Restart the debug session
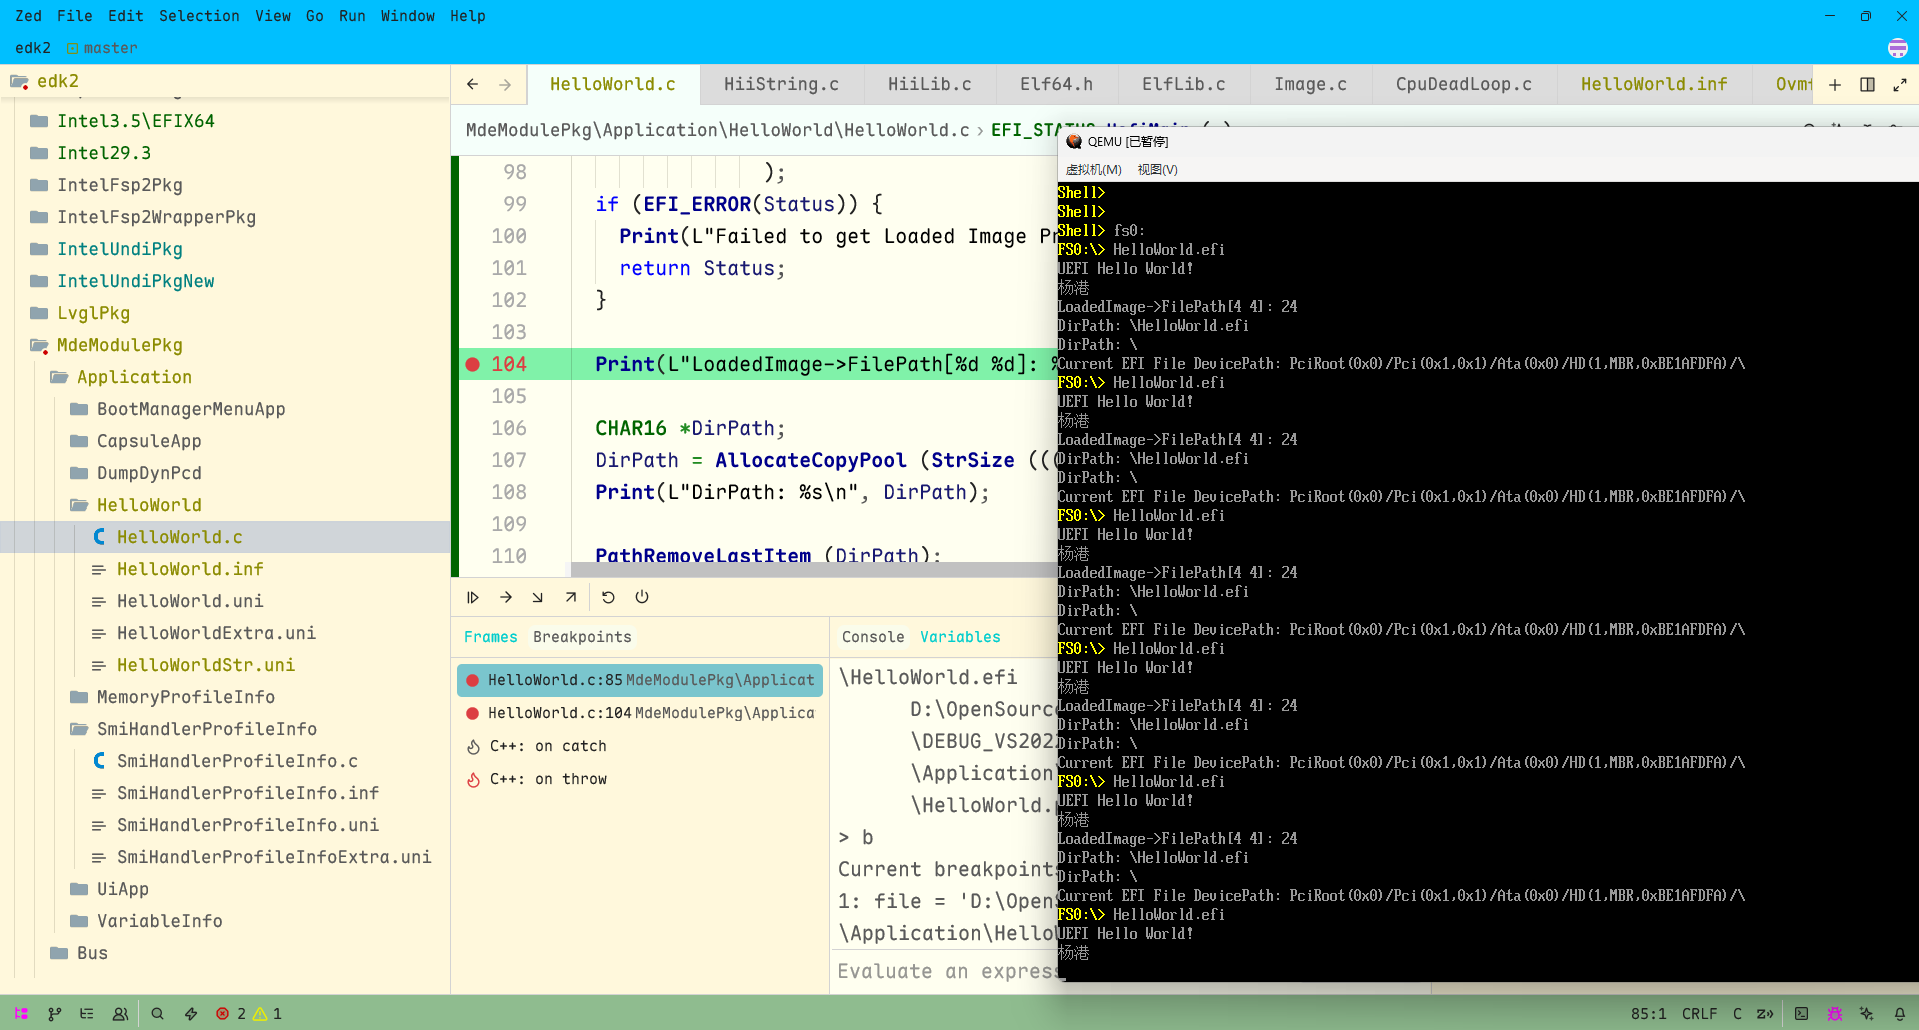Screen dimensions: 1919x1030 [x=608, y=597]
